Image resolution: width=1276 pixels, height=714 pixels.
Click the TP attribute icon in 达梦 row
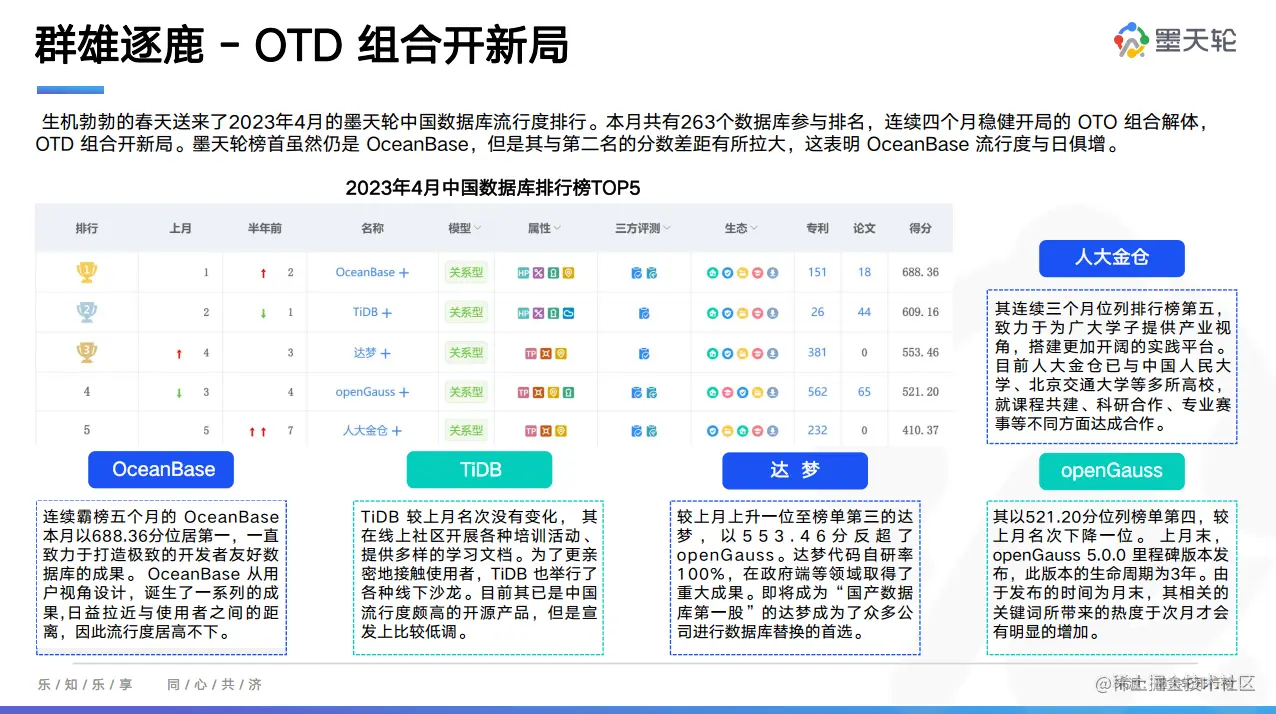pyautogui.click(x=531, y=354)
